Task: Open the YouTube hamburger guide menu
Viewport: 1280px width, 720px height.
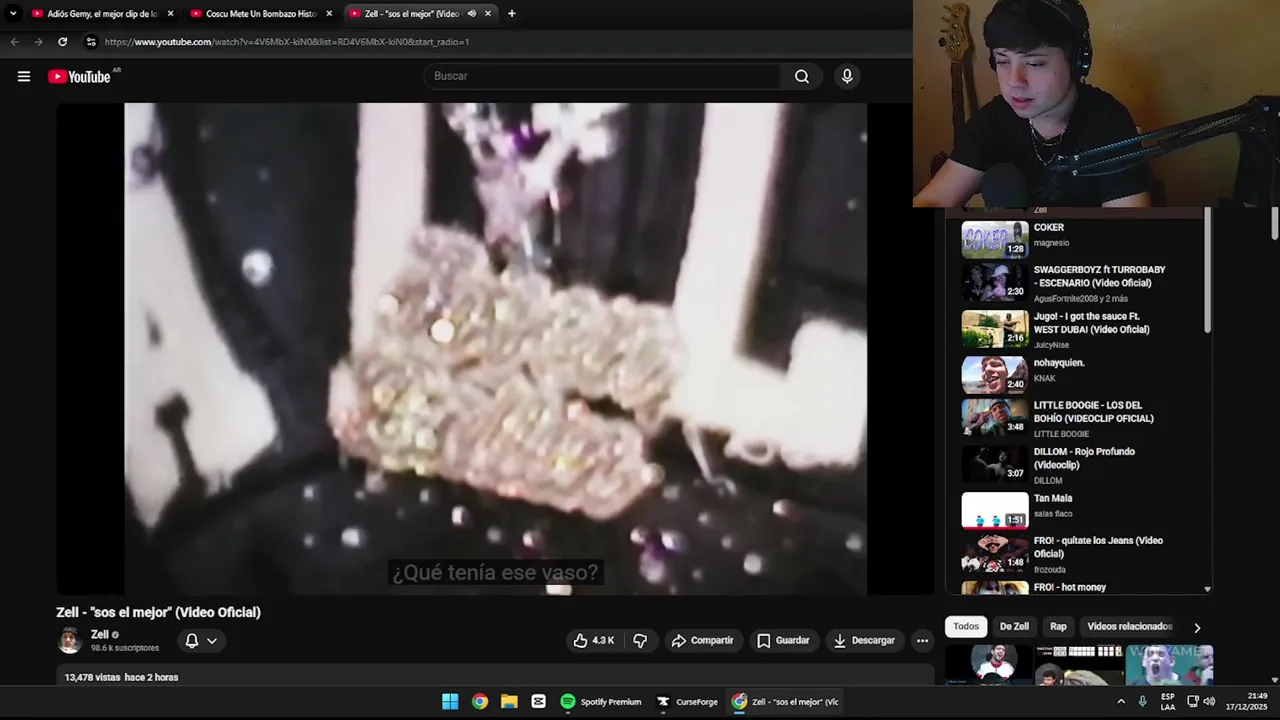Action: (x=24, y=76)
